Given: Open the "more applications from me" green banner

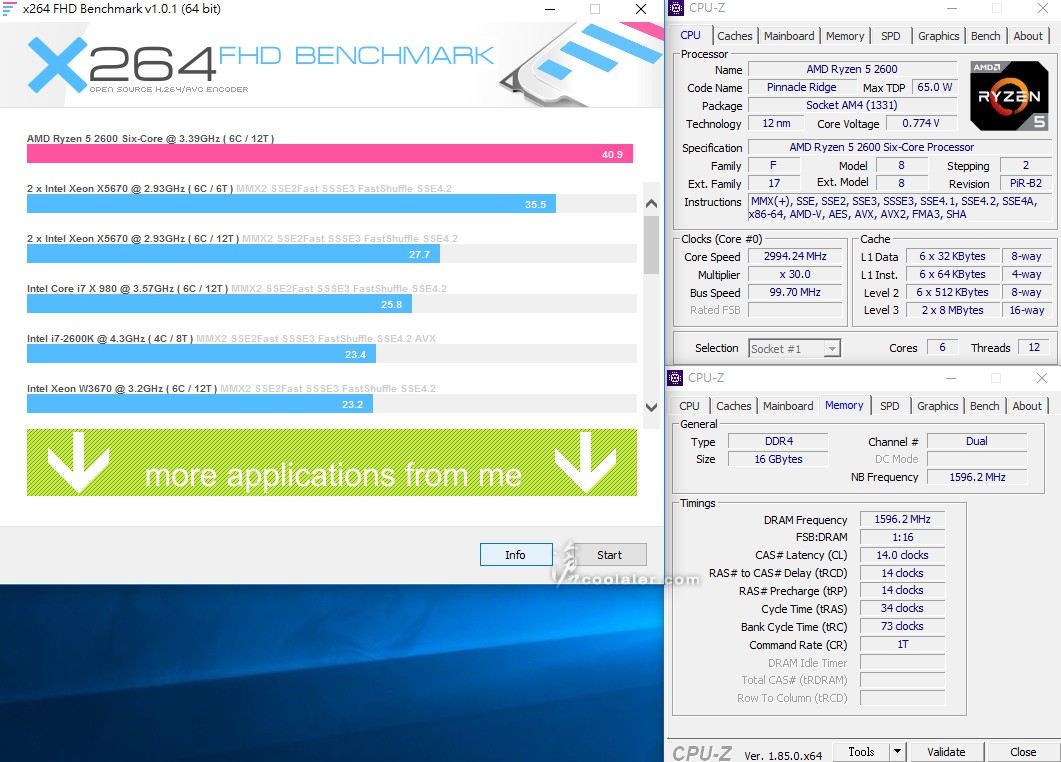Looking at the screenshot, I should [332, 462].
